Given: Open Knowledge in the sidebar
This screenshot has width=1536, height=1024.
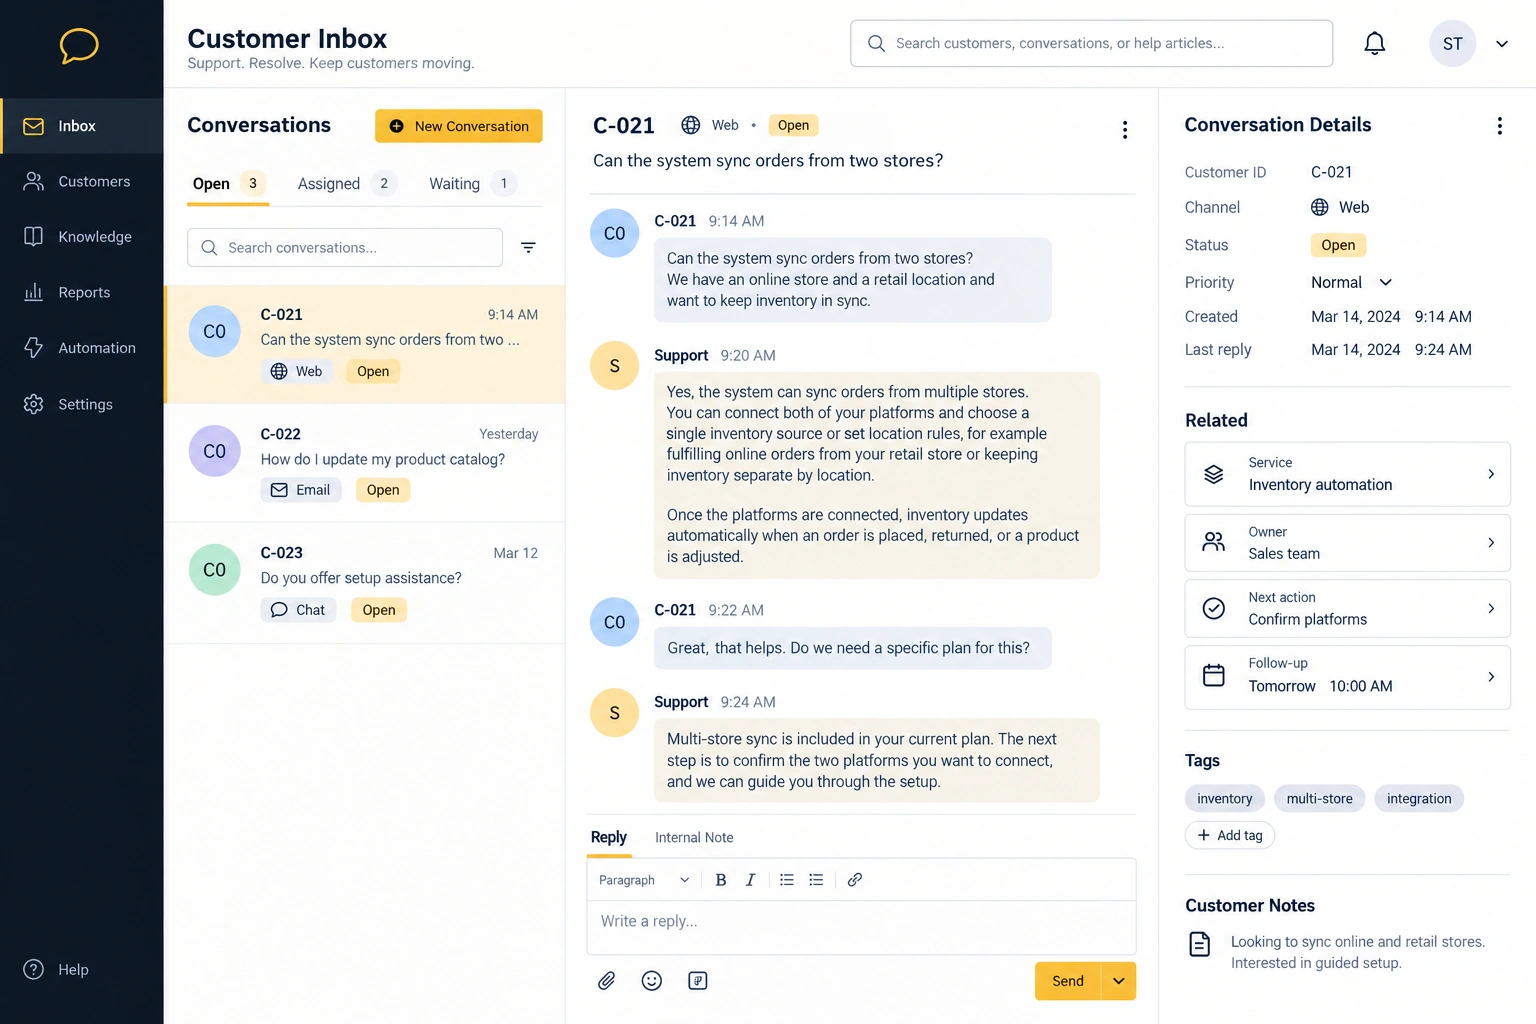Looking at the screenshot, I should pyautogui.click(x=81, y=237).
